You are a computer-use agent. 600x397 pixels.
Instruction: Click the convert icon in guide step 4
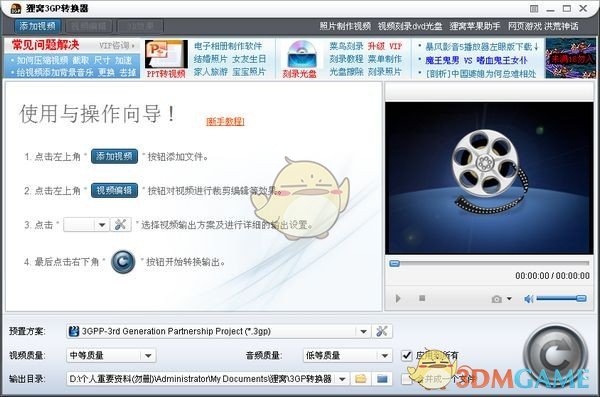123,261
